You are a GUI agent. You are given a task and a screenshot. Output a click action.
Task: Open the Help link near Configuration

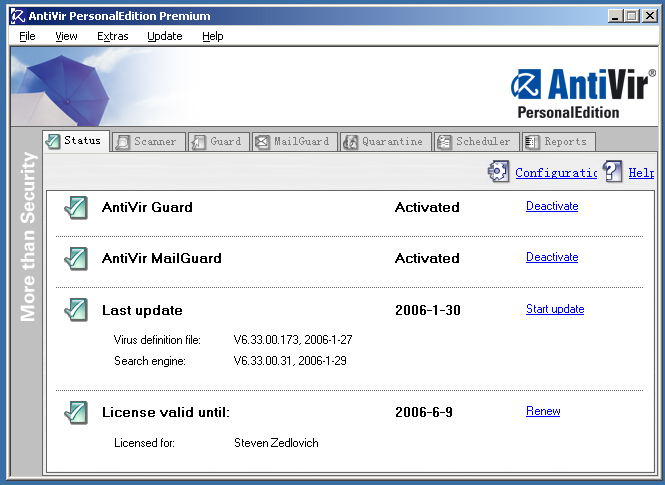pos(641,173)
